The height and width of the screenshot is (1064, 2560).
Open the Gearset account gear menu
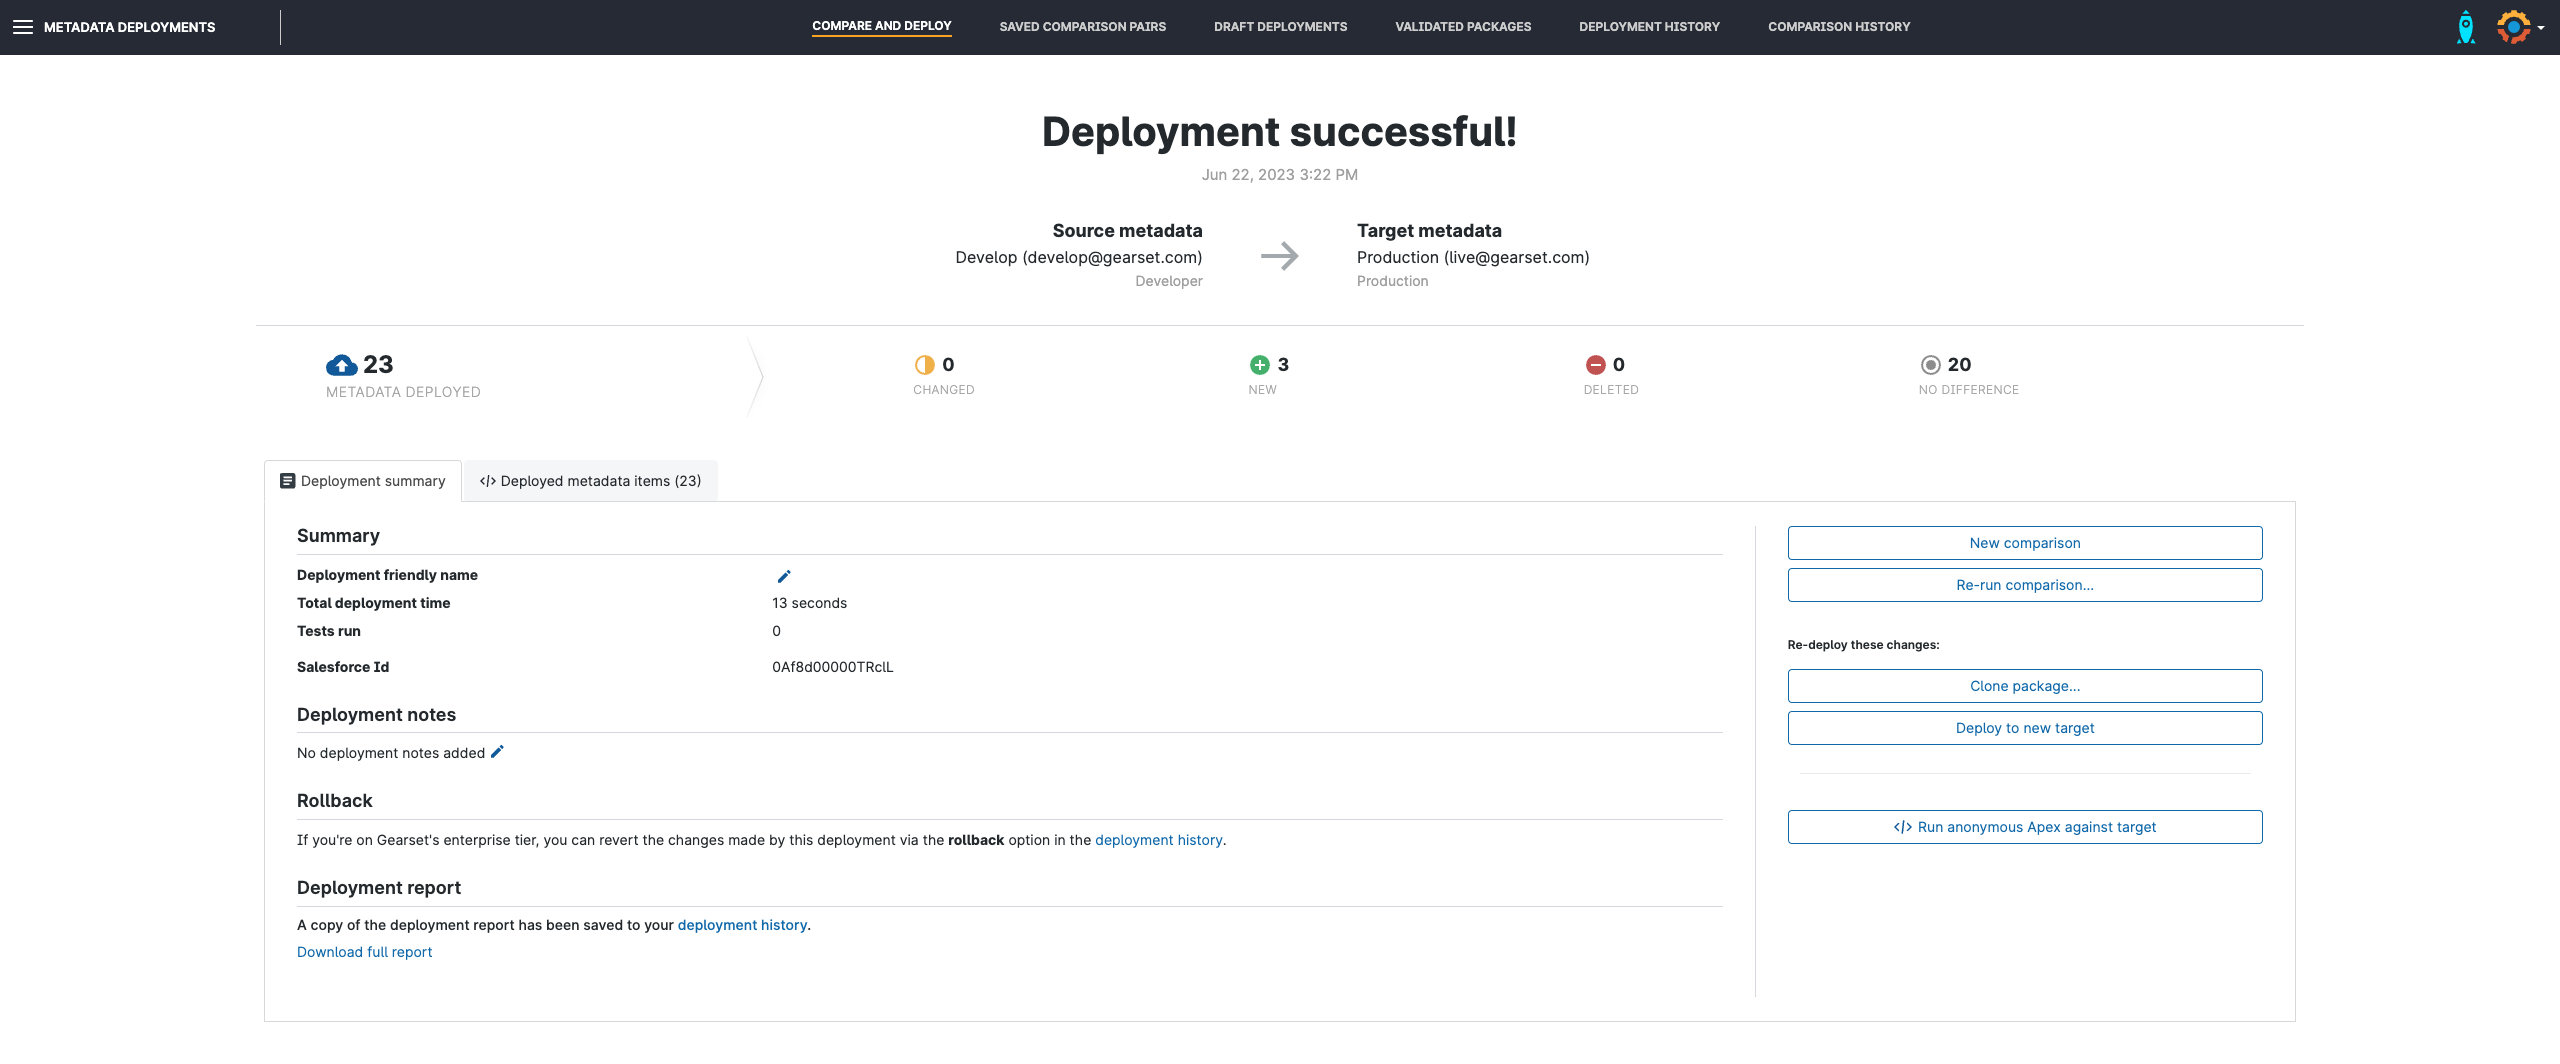pos(2516,27)
